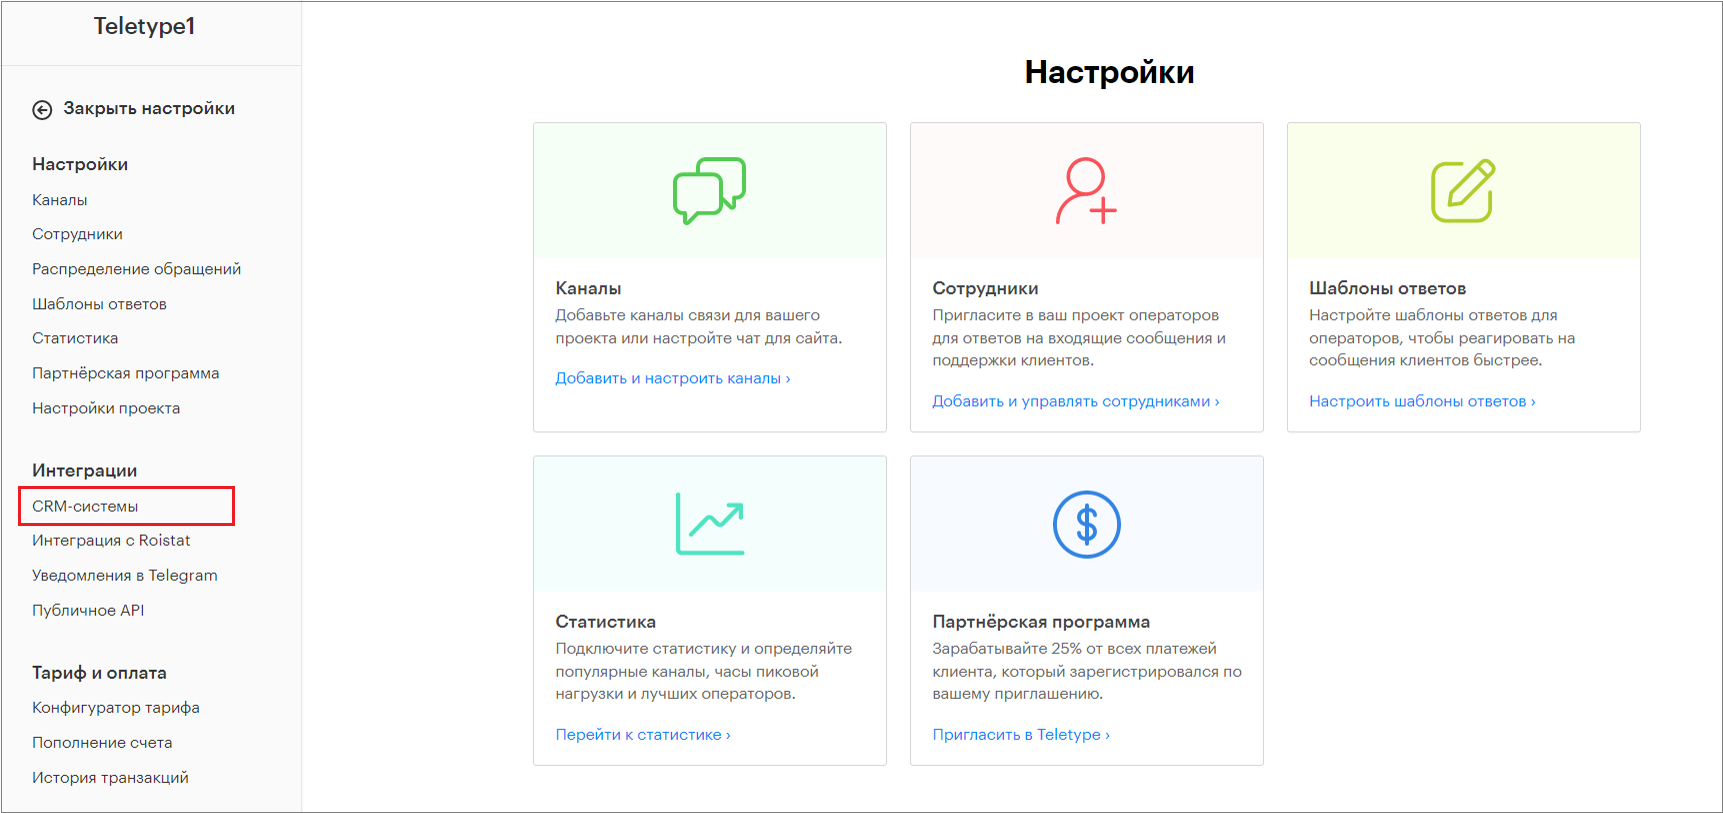Image resolution: width=1723 pixels, height=813 pixels.
Task: Select Интеграция с Roistat
Action: tap(111, 540)
